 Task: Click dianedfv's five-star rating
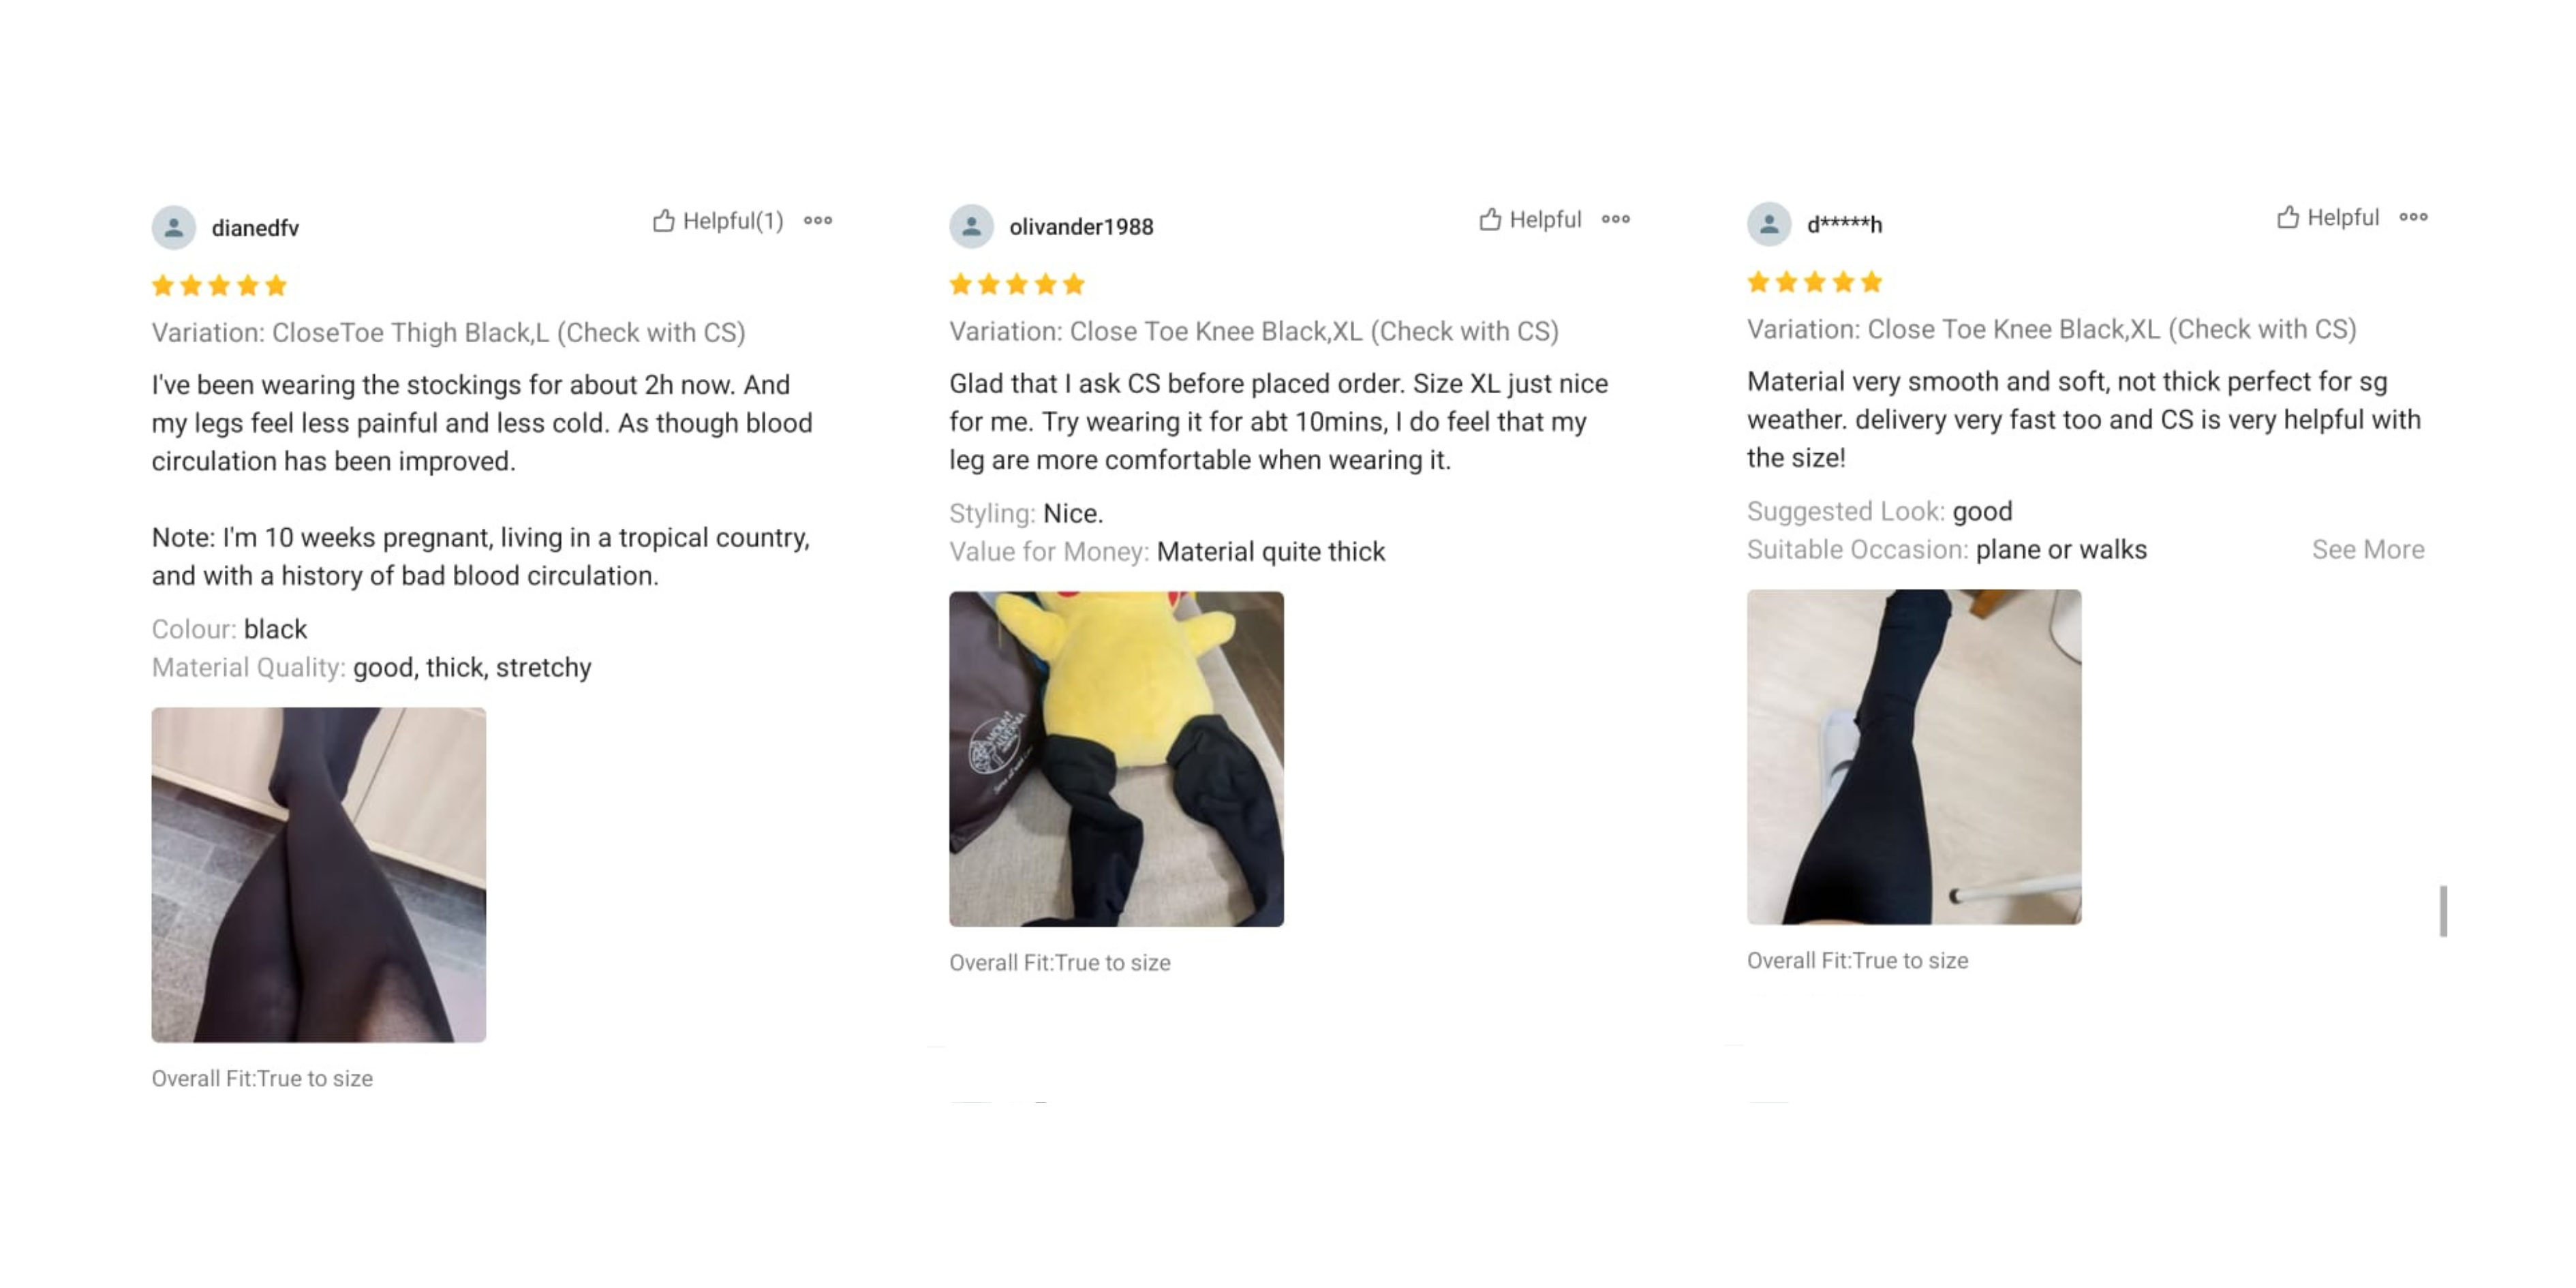pyautogui.click(x=219, y=286)
